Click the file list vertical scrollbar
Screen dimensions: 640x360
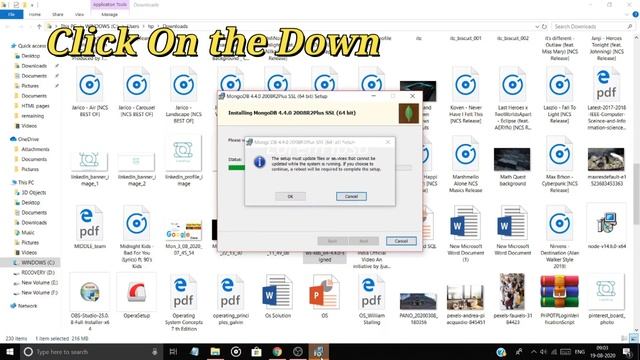(x=636, y=194)
